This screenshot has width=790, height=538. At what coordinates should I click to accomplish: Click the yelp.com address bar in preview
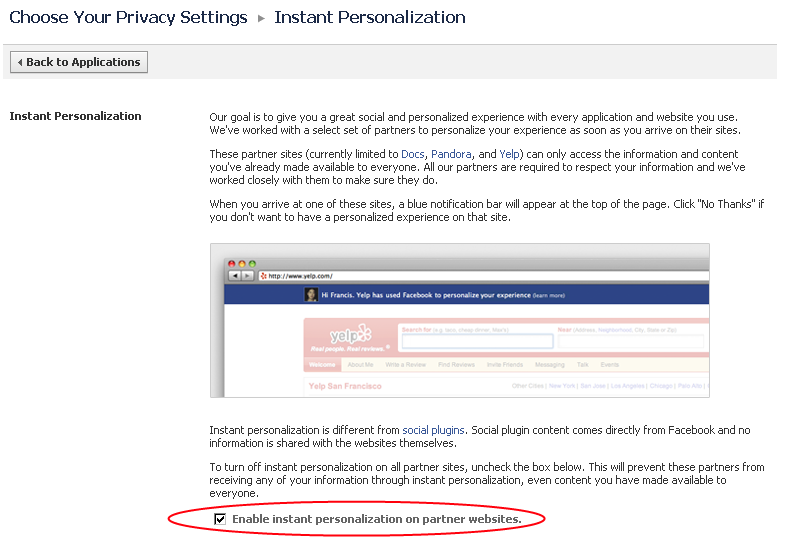[x=484, y=276]
